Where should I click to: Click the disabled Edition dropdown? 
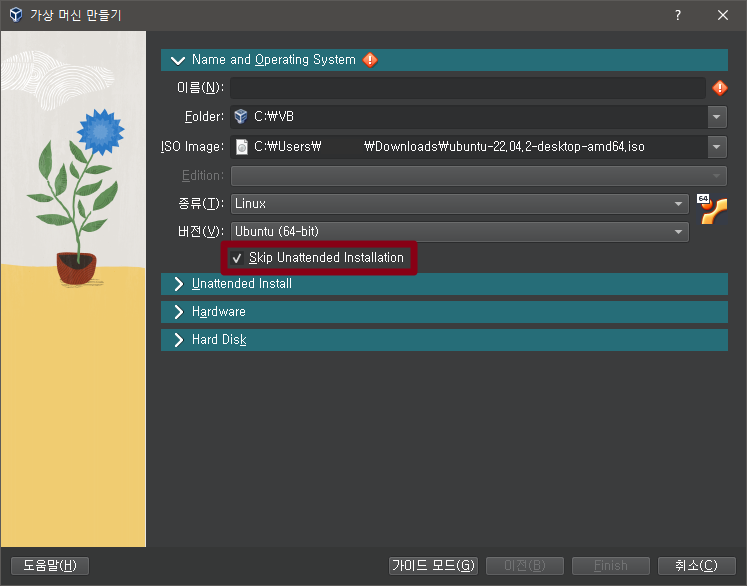pyautogui.click(x=479, y=176)
